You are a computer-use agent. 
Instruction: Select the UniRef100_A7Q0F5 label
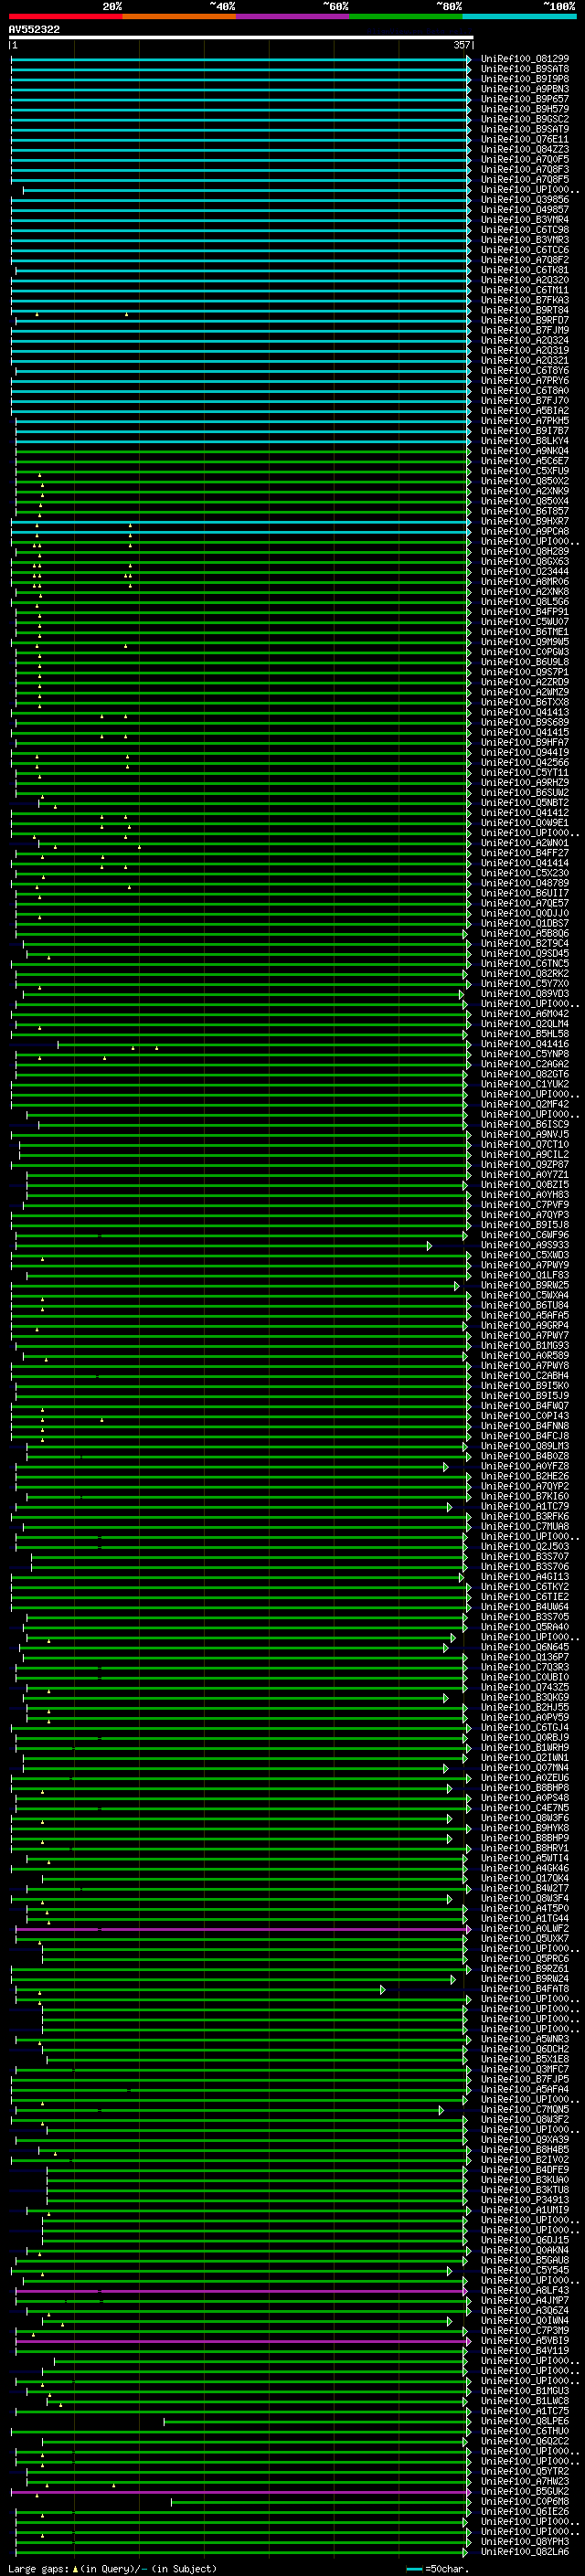click(x=525, y=159)
